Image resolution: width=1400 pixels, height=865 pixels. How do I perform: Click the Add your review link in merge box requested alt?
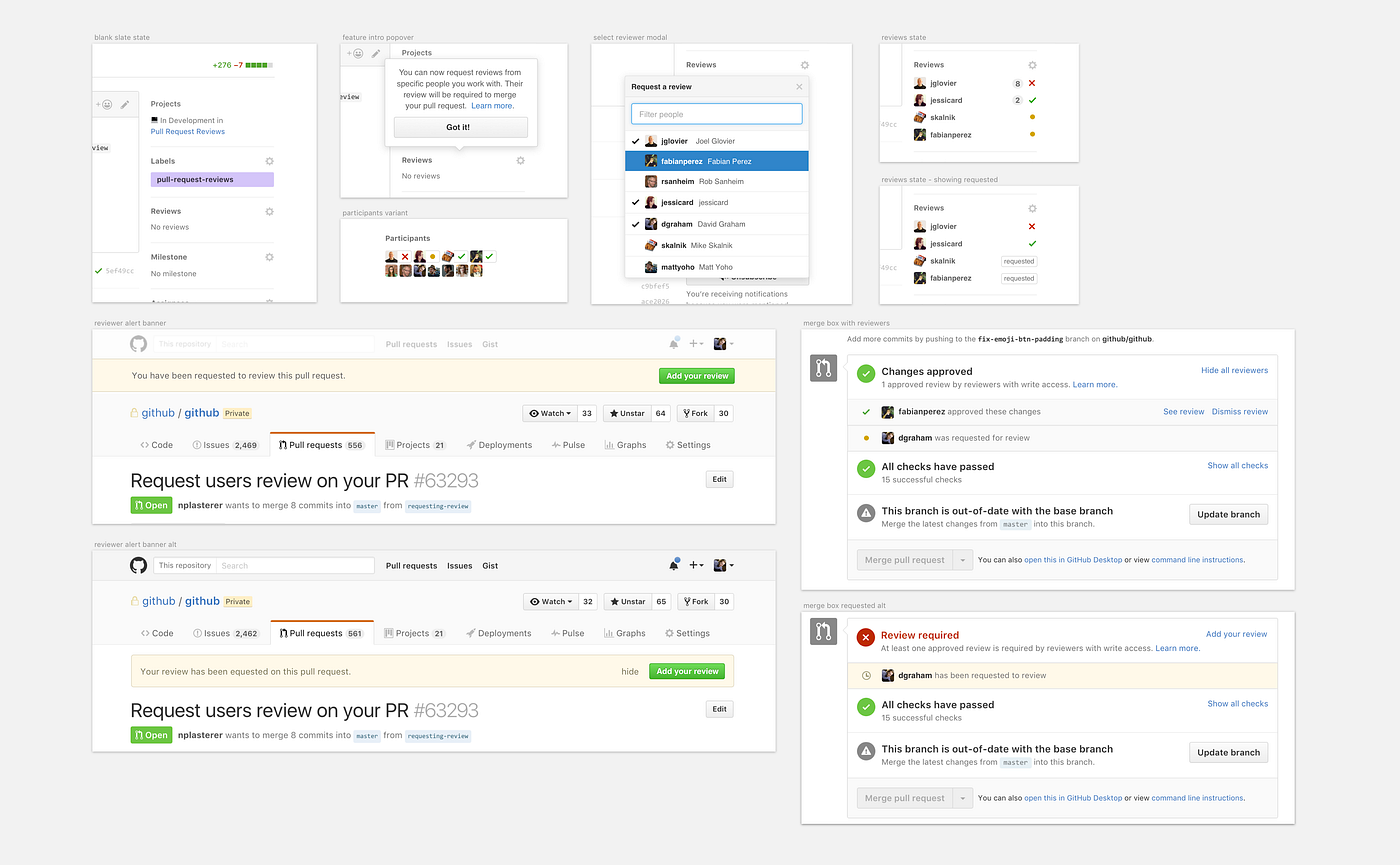coord(1236,634)
